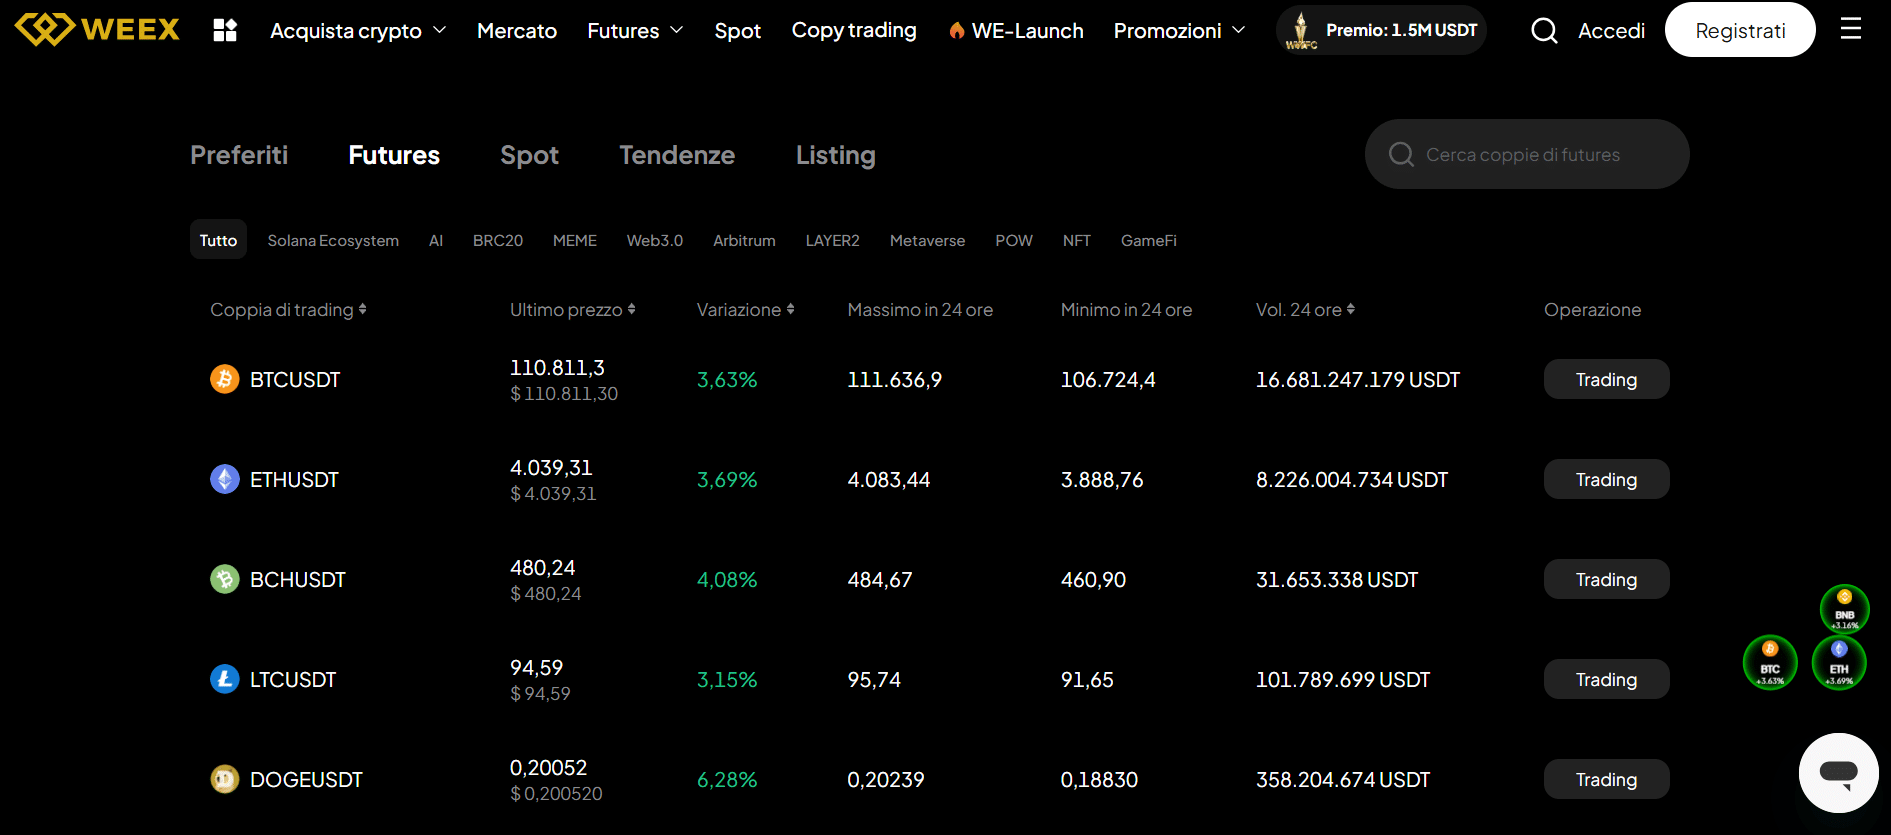Viewport: 1891px width, 835px height.
Task: Click the BTCUSDT pair name
Action: (x=295, y=380)
